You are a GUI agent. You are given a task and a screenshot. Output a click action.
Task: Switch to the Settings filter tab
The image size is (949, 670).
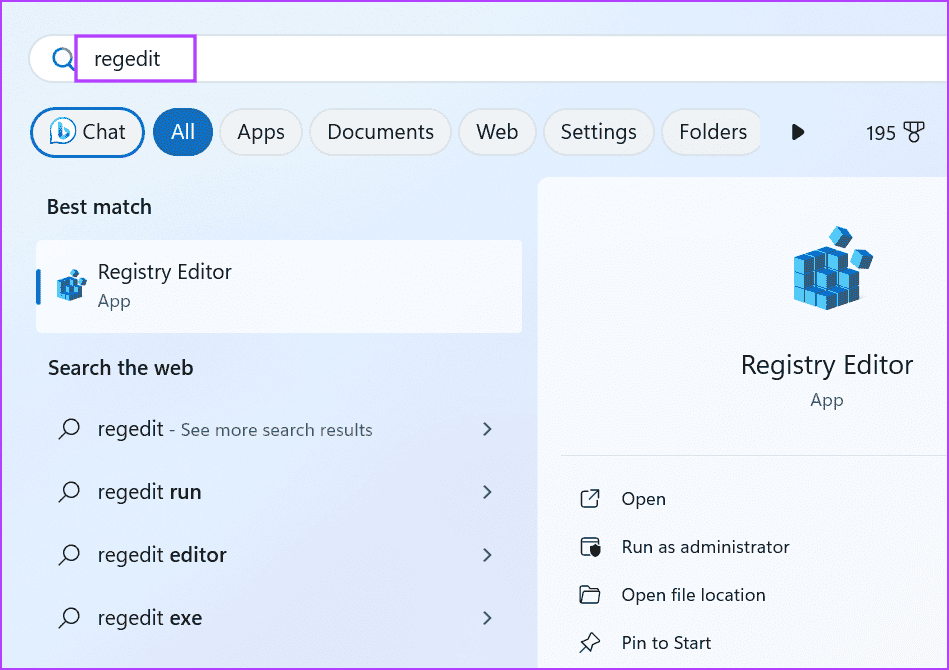pyautogui.click(x=599, y=132)
